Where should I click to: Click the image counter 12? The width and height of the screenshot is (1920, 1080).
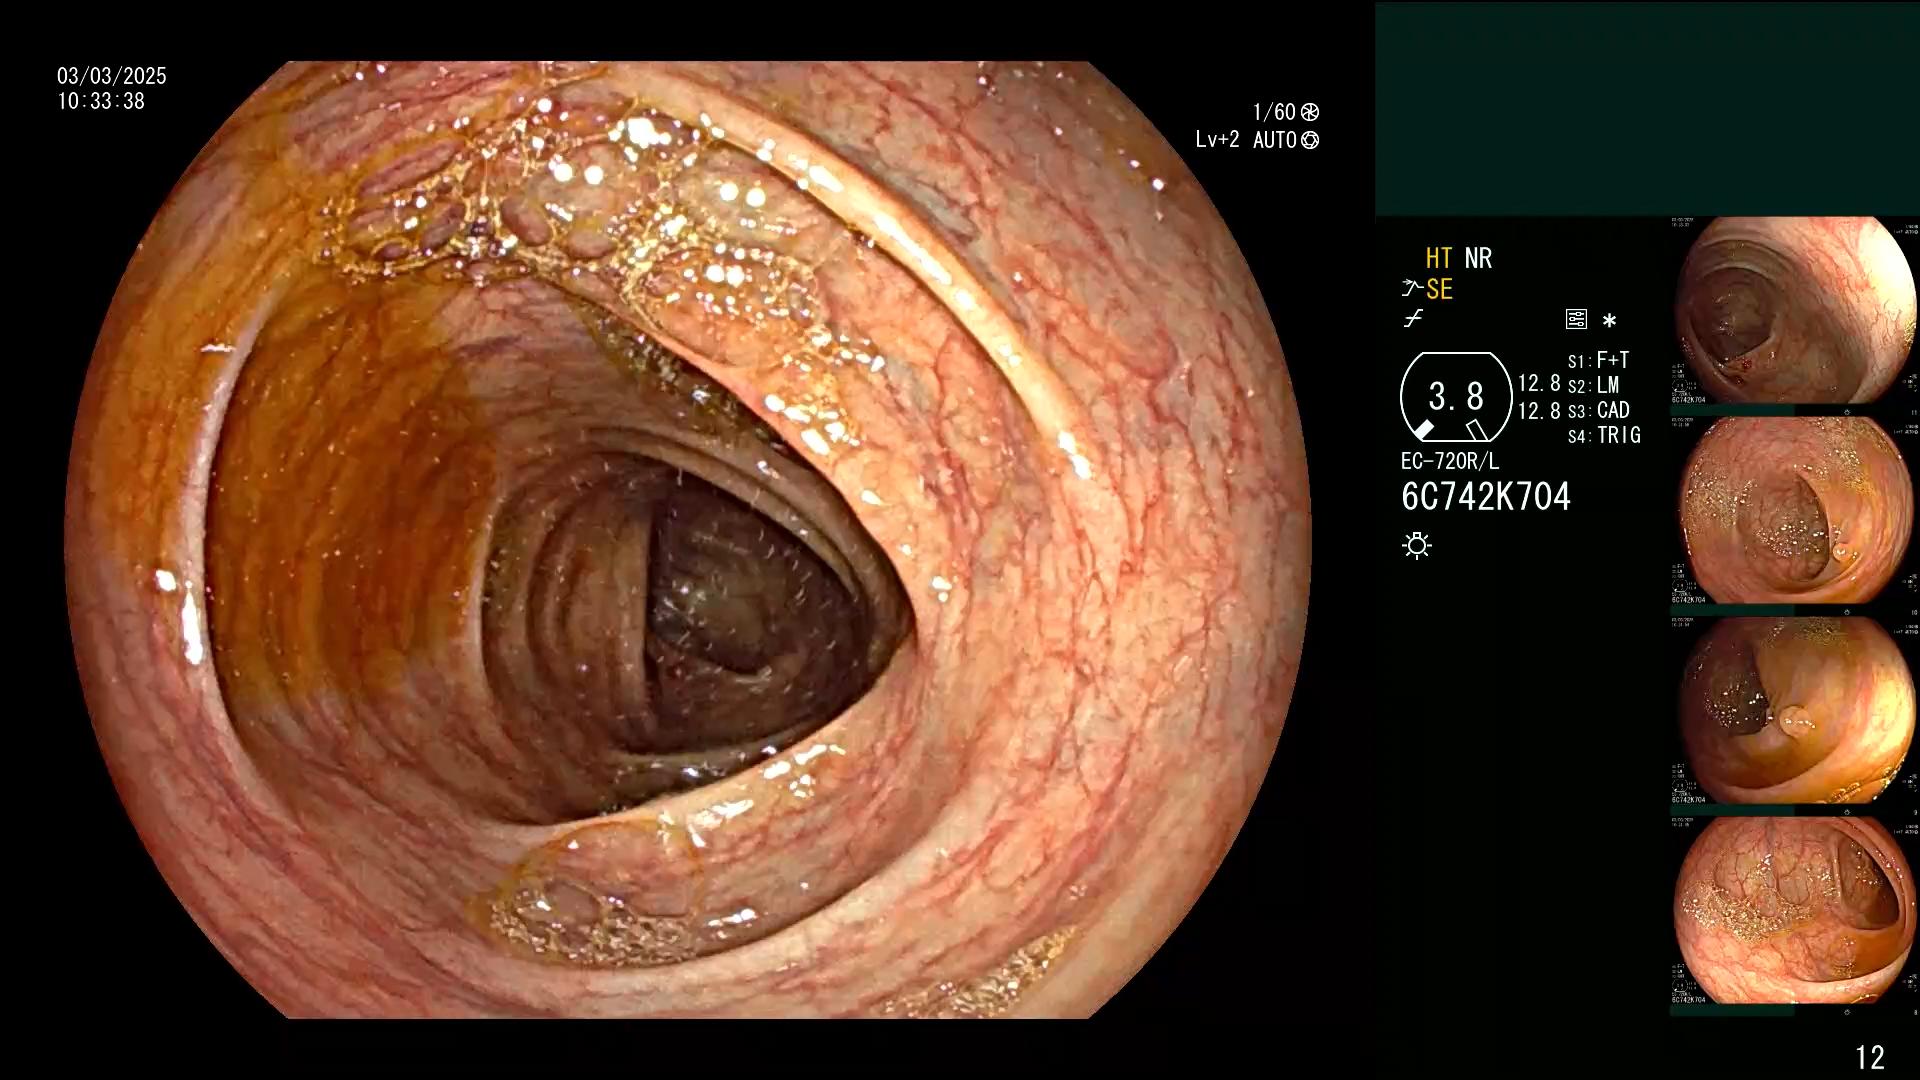(1870, 1057)
